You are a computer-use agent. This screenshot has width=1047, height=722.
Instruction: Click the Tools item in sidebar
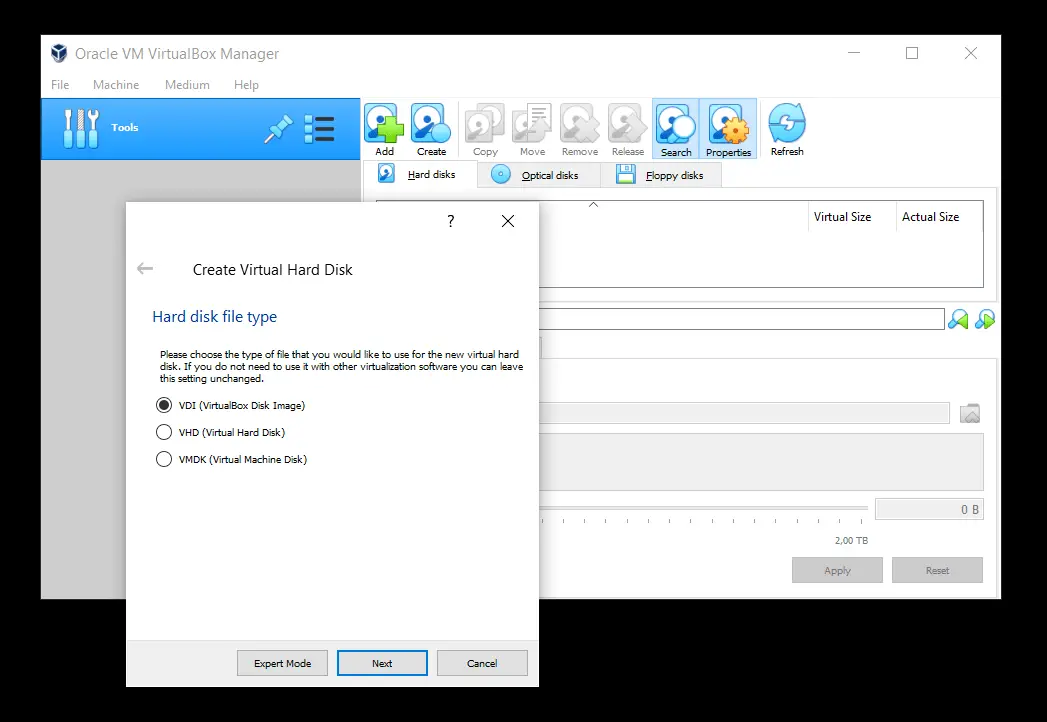click(x=200, y=129)
